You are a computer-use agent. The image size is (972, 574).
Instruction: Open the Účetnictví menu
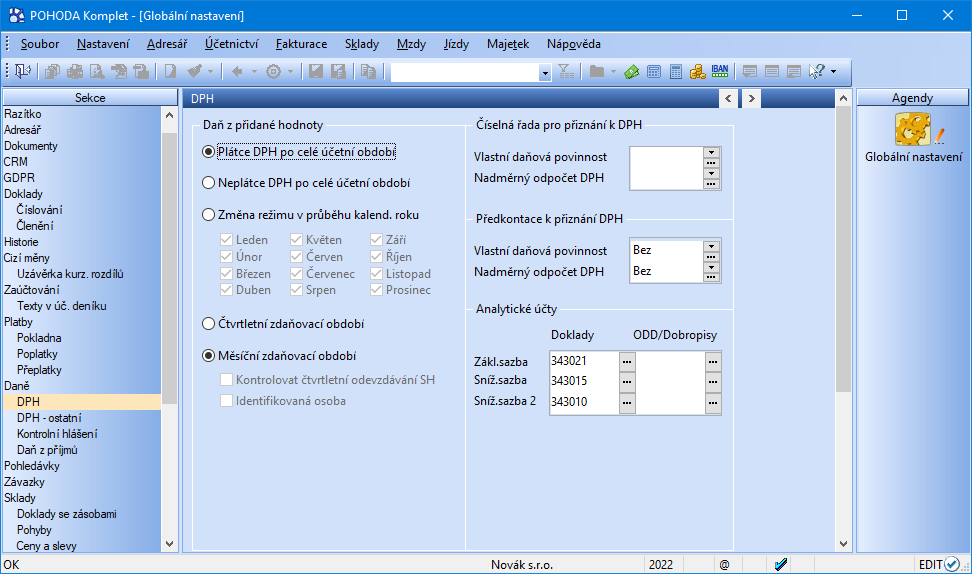click(x=231, y=44)
